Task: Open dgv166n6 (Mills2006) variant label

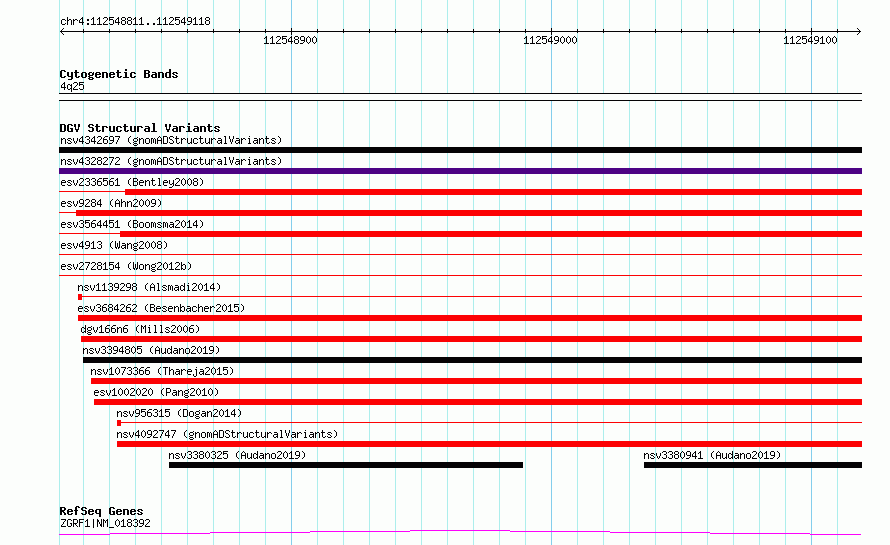Action: [140, 329]
